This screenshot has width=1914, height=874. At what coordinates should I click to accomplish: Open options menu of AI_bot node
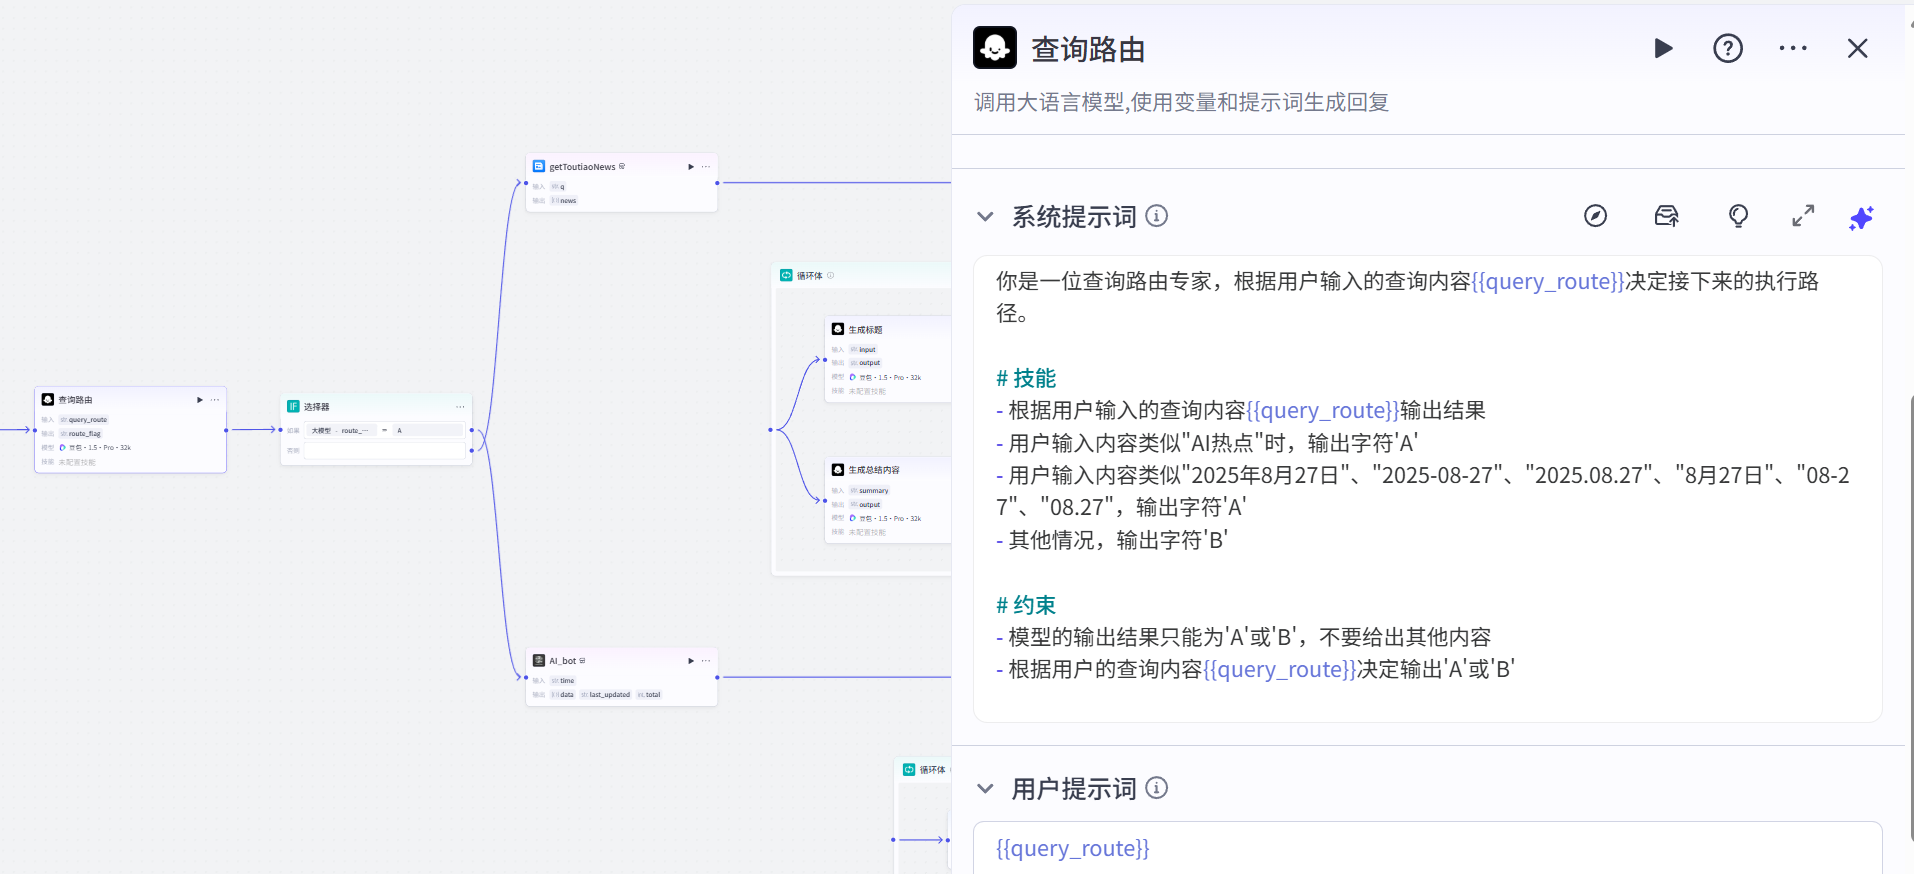(x=706, y=661)
